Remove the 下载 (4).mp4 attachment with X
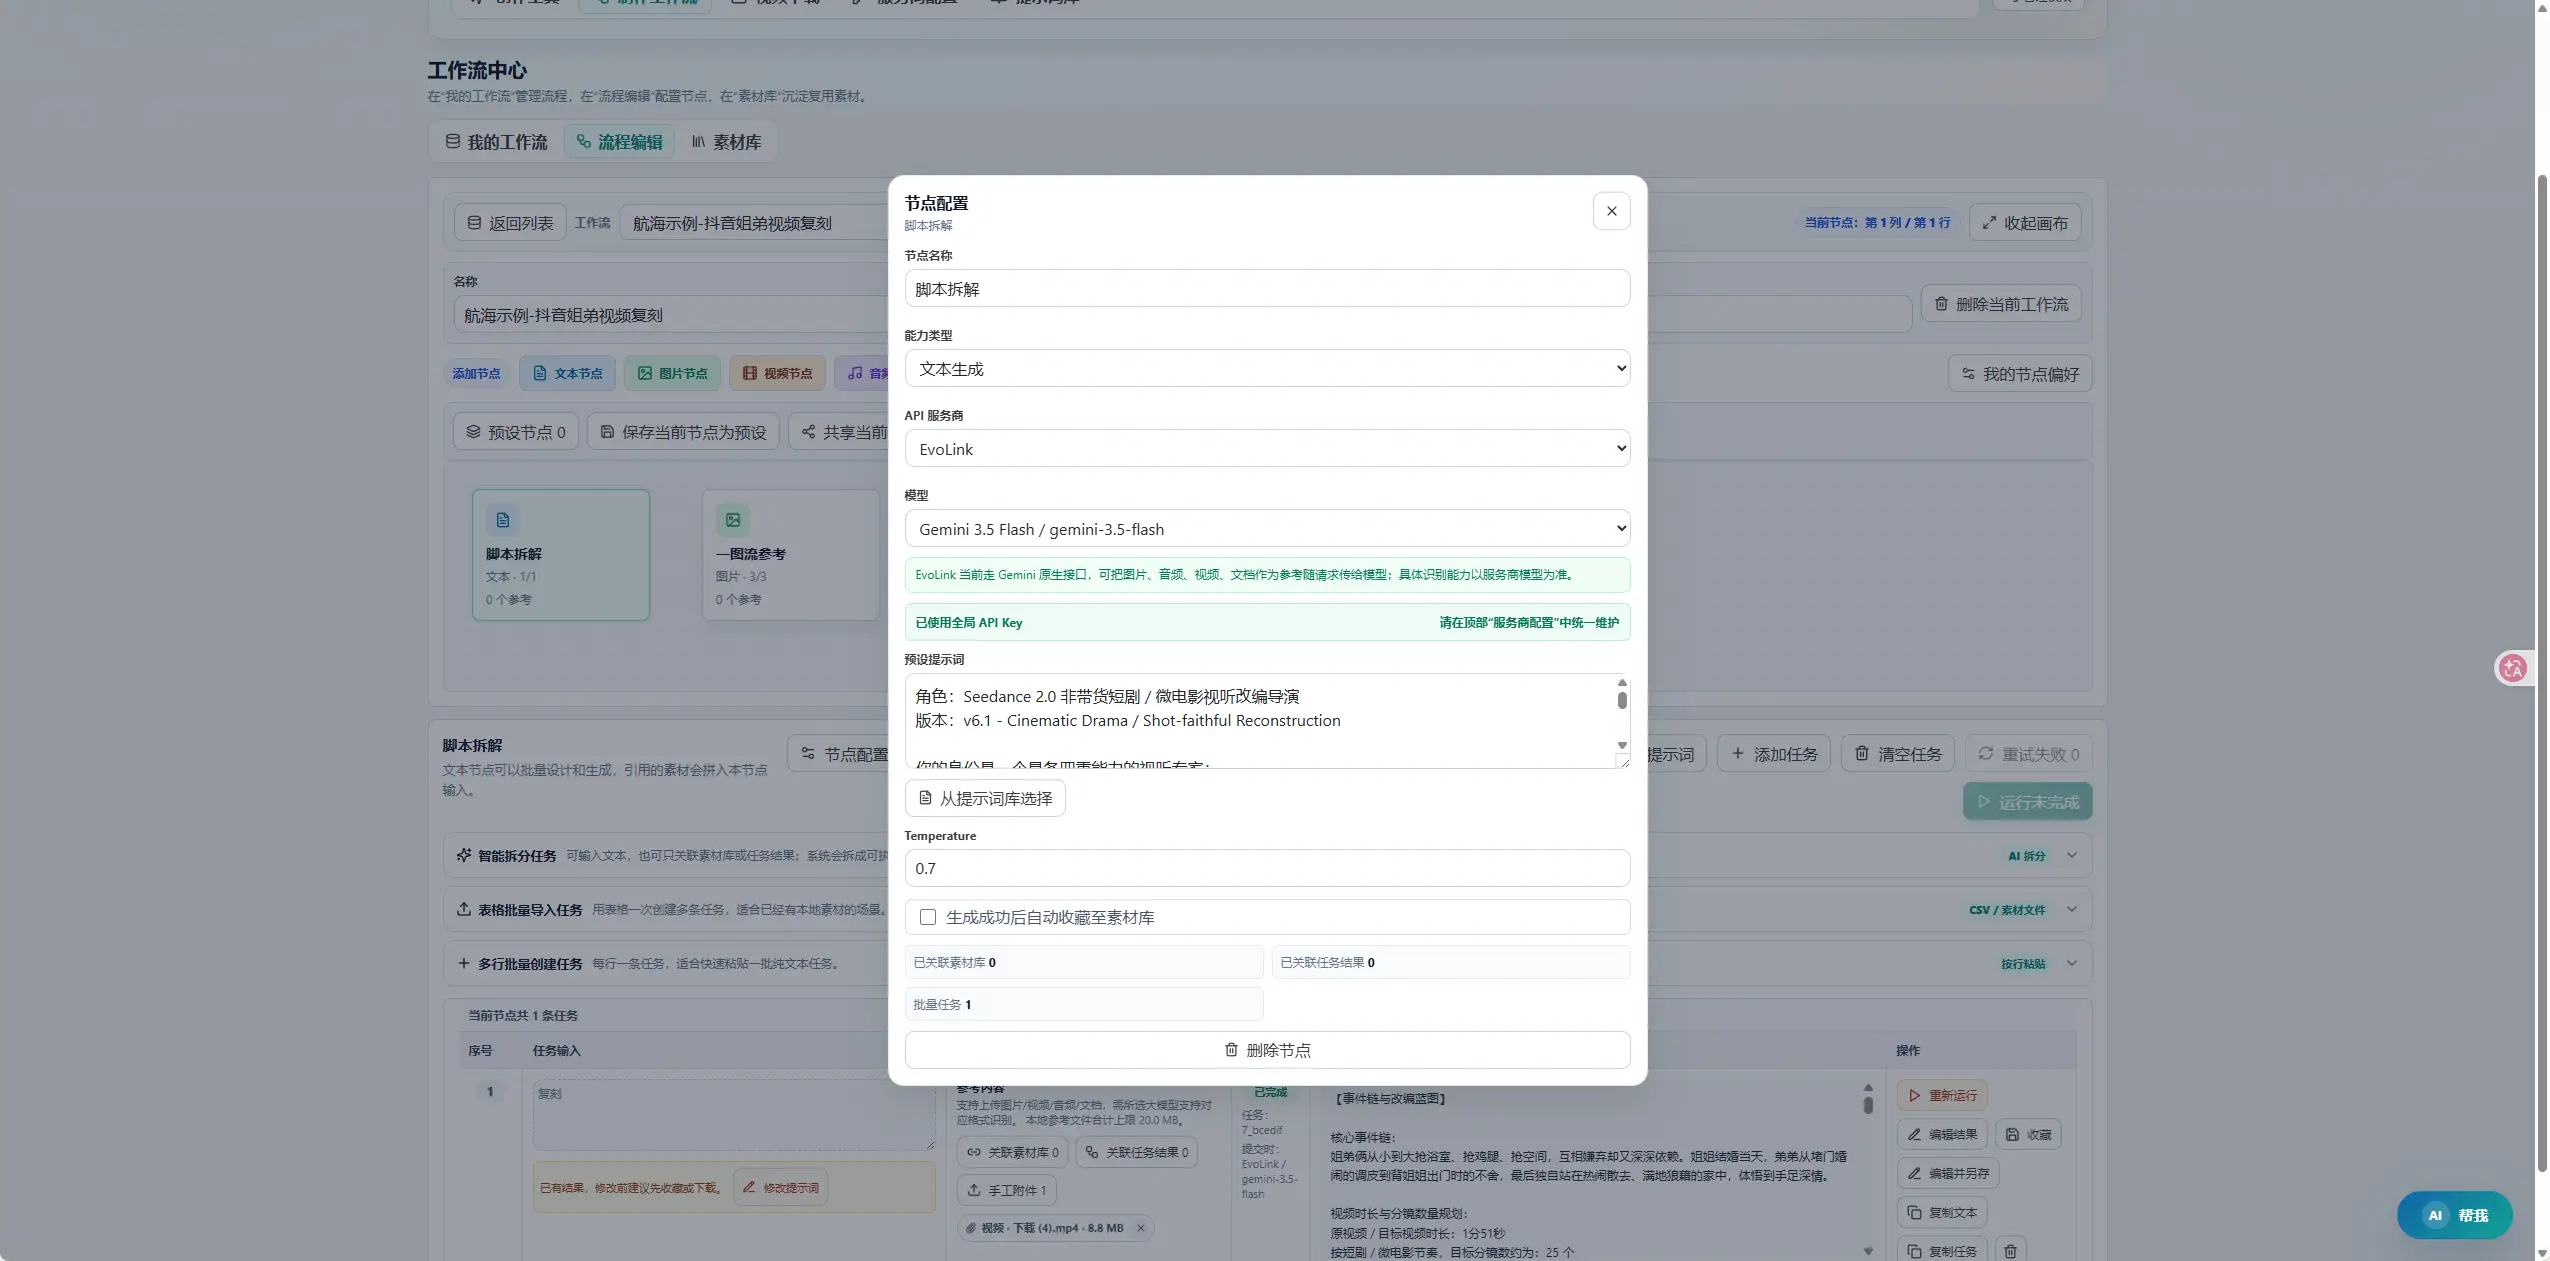Image resolution: width=2550 pixels, height=1261 pixels. pos(1140,1228)
